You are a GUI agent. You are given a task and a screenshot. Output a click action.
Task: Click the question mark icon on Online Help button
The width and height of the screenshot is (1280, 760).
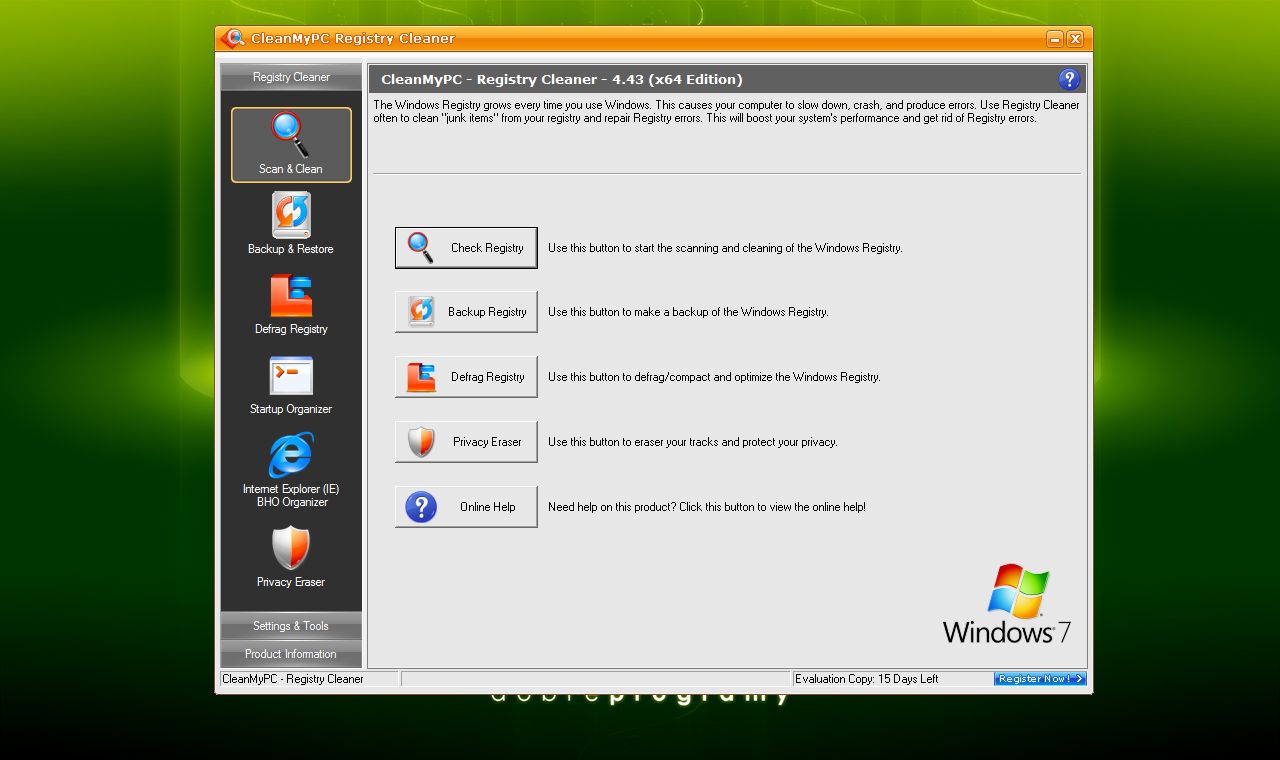419,506
